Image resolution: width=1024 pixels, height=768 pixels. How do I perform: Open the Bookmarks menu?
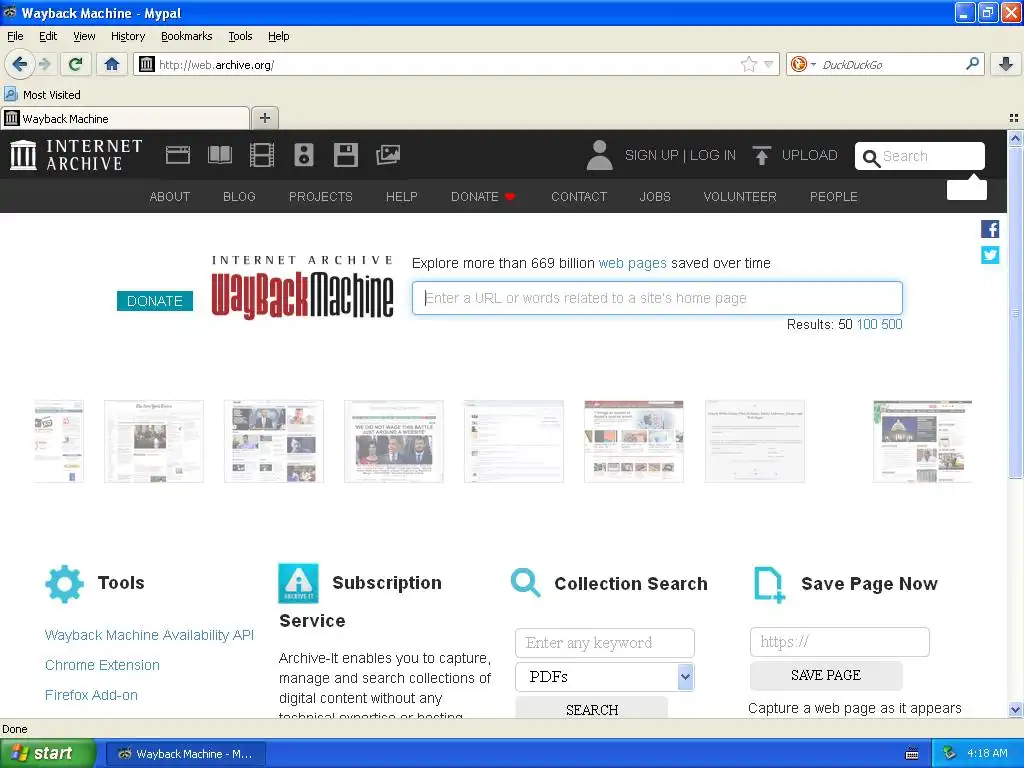pos(187,36)
